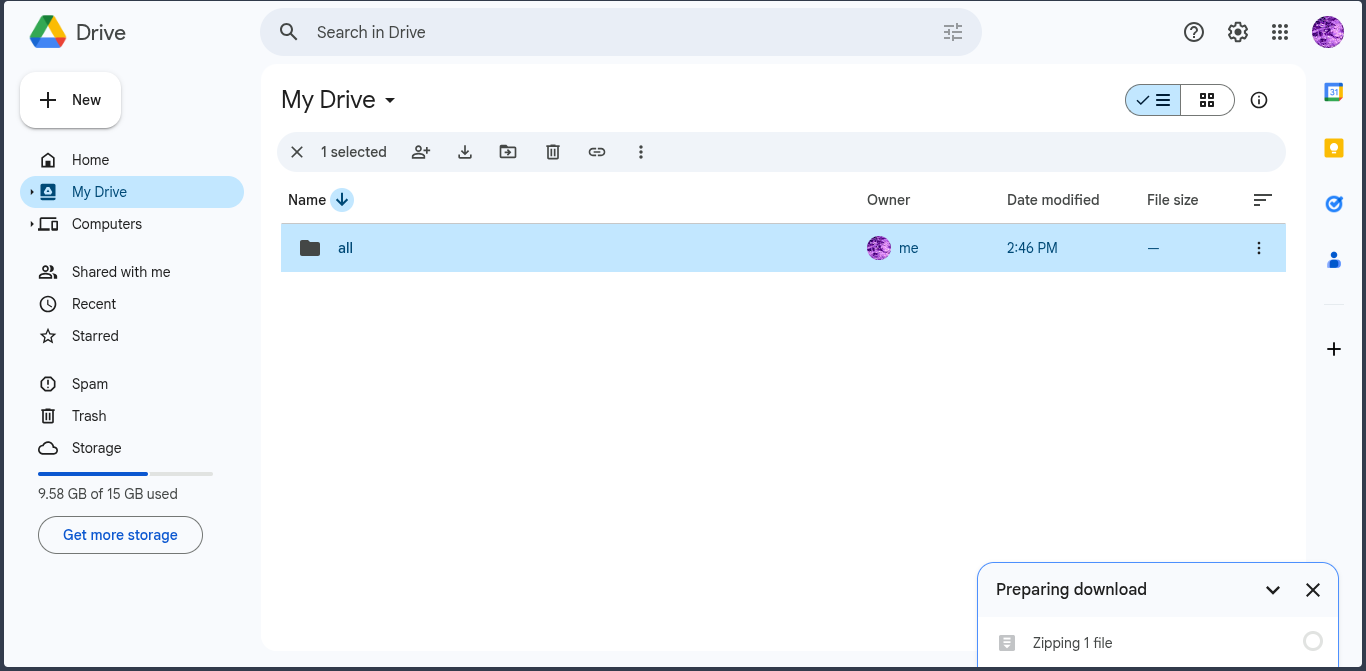Image resolution: width=1366 pixels, height=671 pixels.
Task: Open Google Keep side panel icon
Action: 1334,148
